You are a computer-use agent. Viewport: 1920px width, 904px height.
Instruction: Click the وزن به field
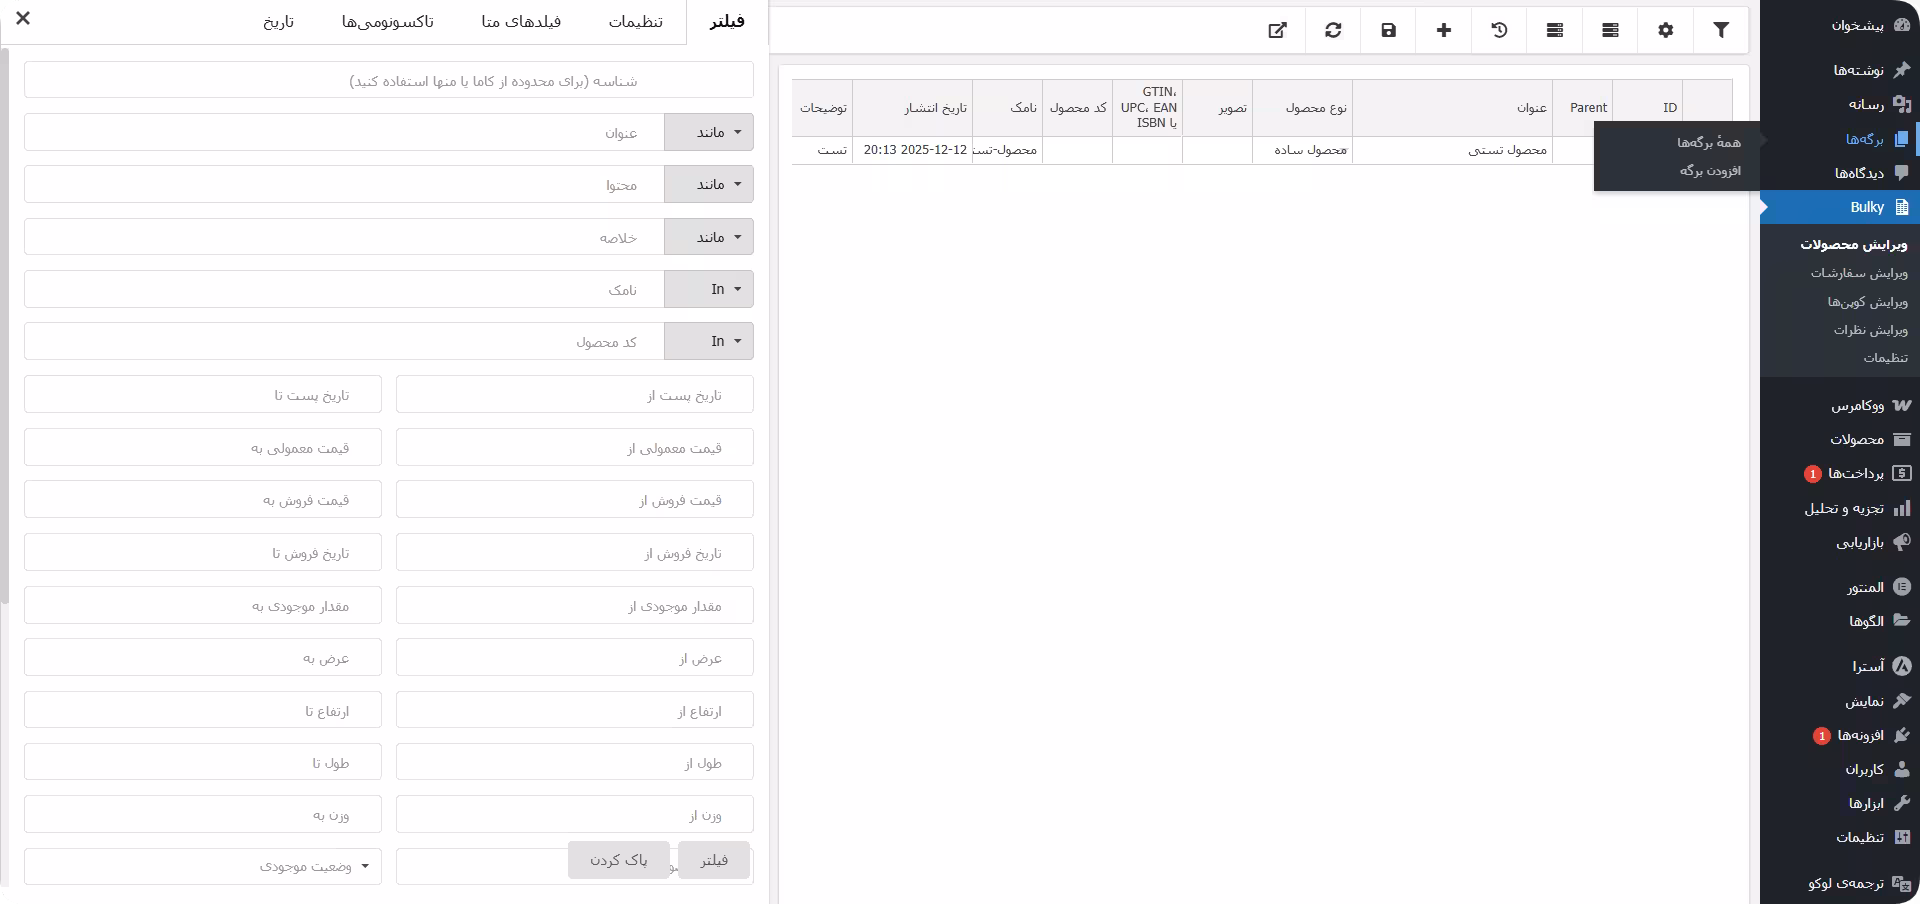203,814
